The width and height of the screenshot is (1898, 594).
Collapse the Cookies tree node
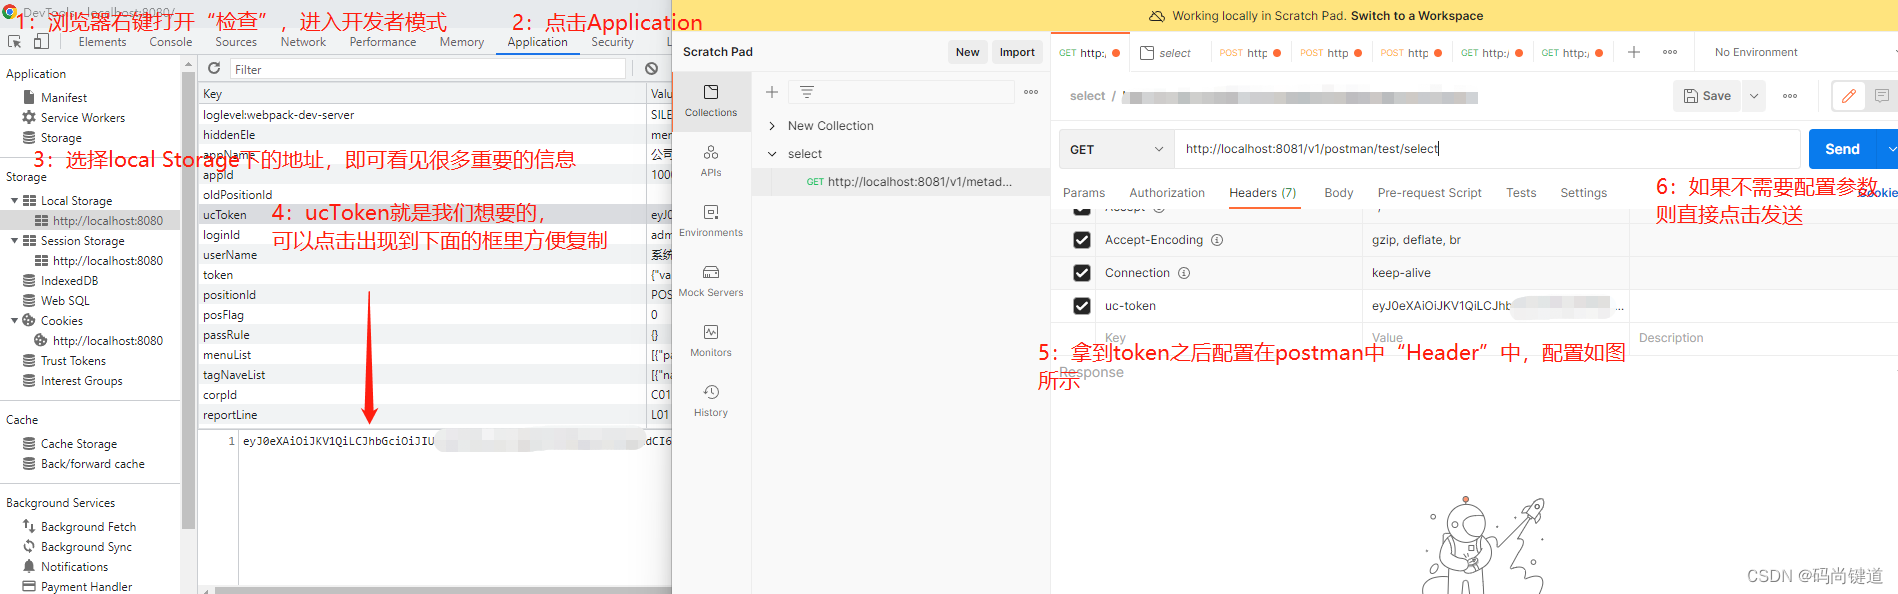click(14, 321)
